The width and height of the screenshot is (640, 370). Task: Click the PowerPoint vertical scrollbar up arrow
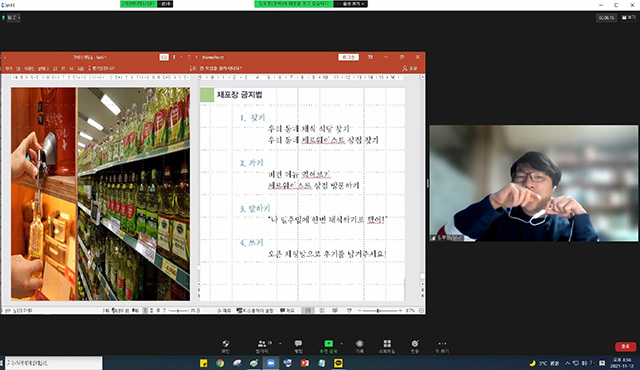[x=422, y=77]
